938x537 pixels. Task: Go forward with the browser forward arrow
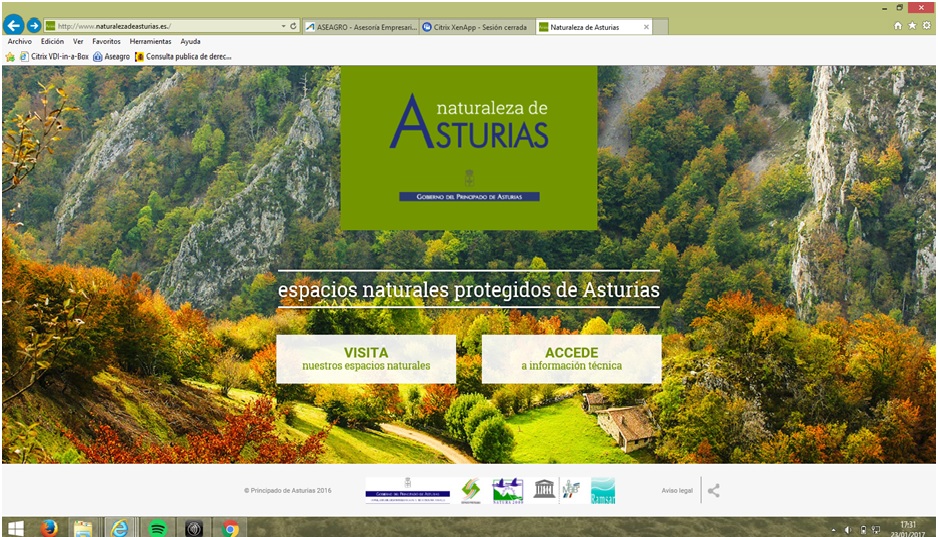point(34,26)
